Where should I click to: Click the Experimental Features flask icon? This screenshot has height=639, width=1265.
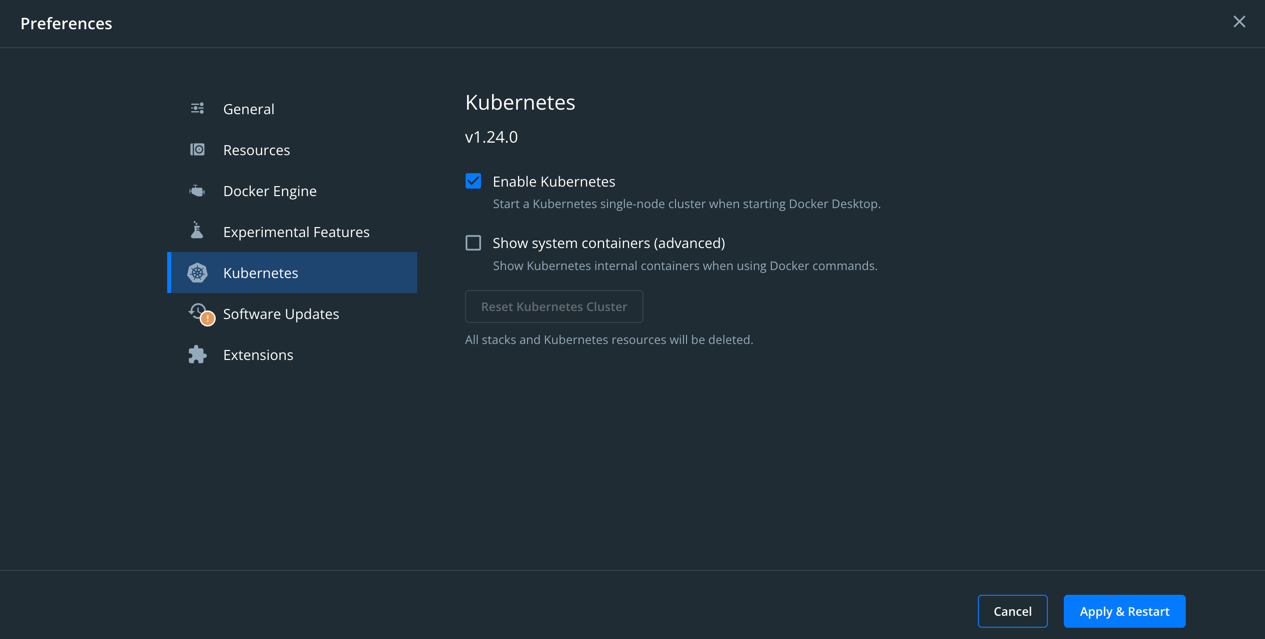[x=197, y=231]
